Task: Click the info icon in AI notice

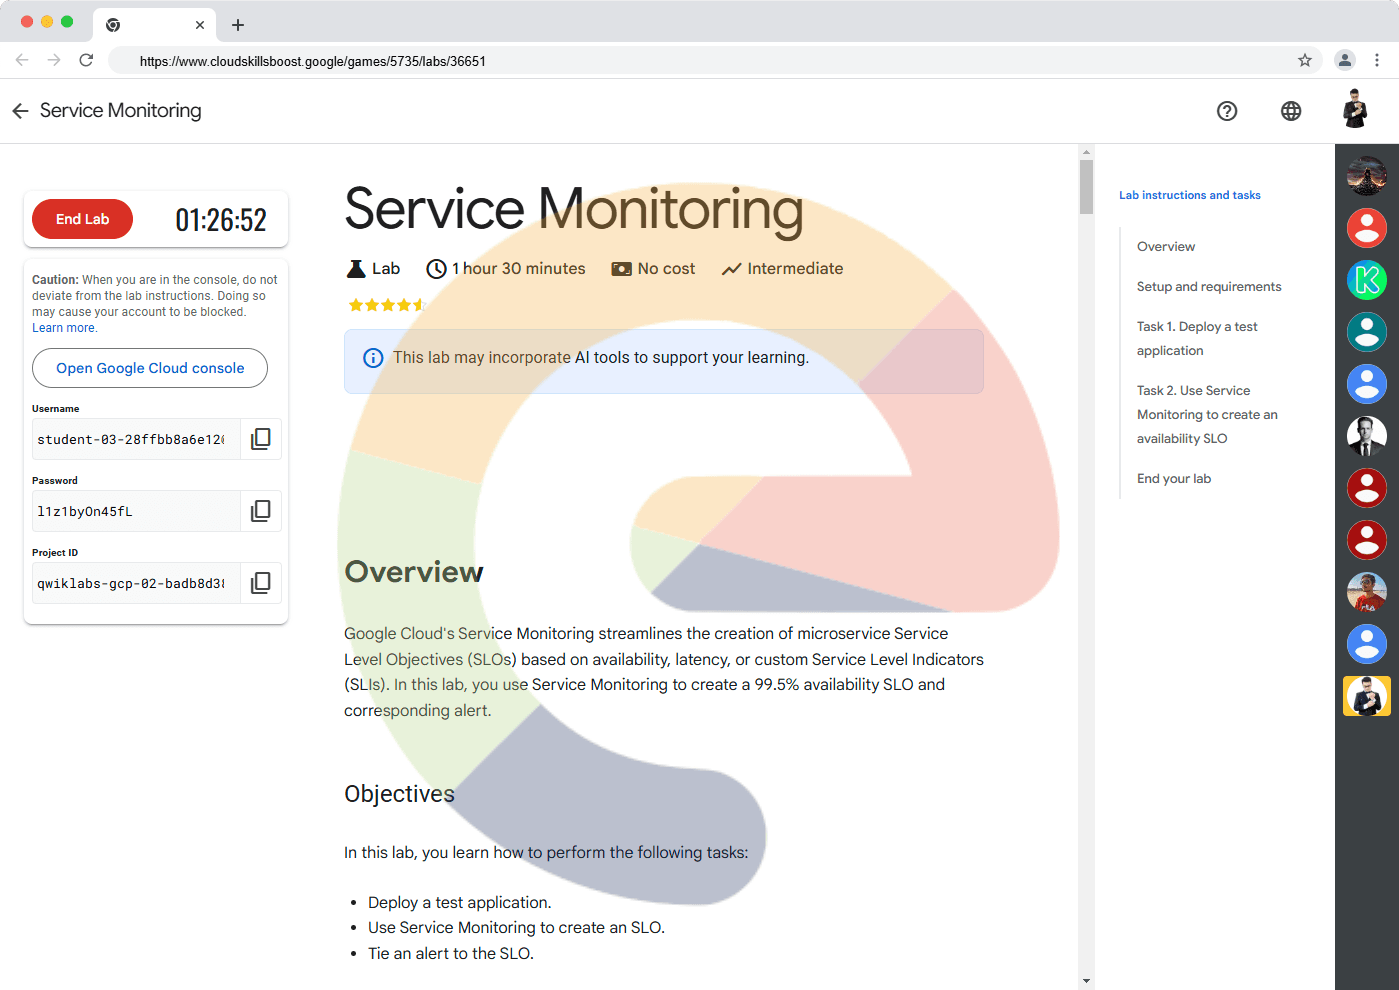Action: click(373, 358)
